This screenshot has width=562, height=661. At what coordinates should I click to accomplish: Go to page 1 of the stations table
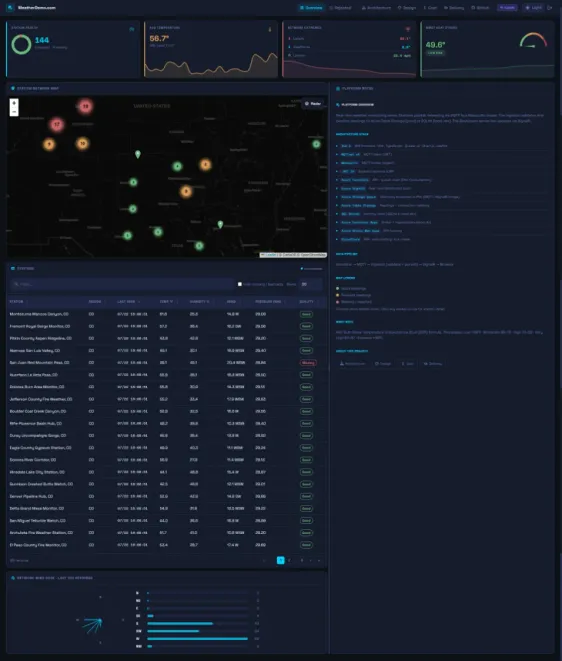(x=280, y=560)
